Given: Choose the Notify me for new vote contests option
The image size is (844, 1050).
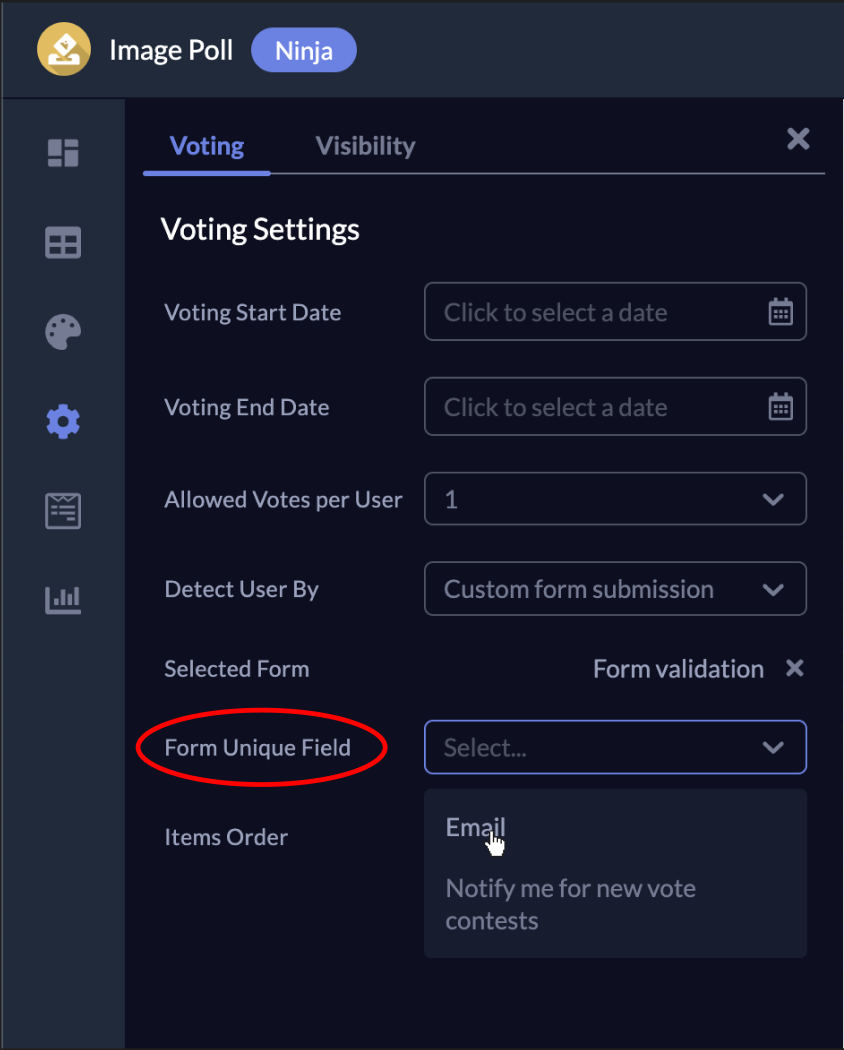Looking at the screenshot, I should pos(570,903).
